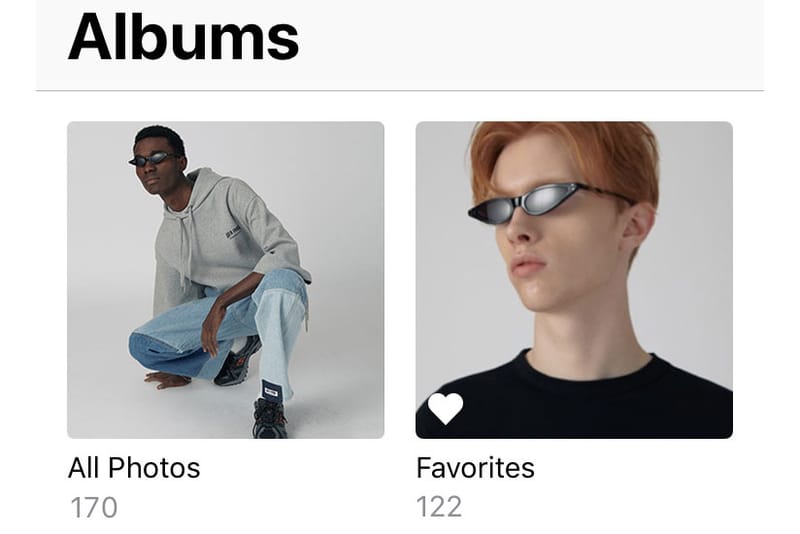Click the crouching man's sunglasses

pyautogui.click(x=152, y=159)
